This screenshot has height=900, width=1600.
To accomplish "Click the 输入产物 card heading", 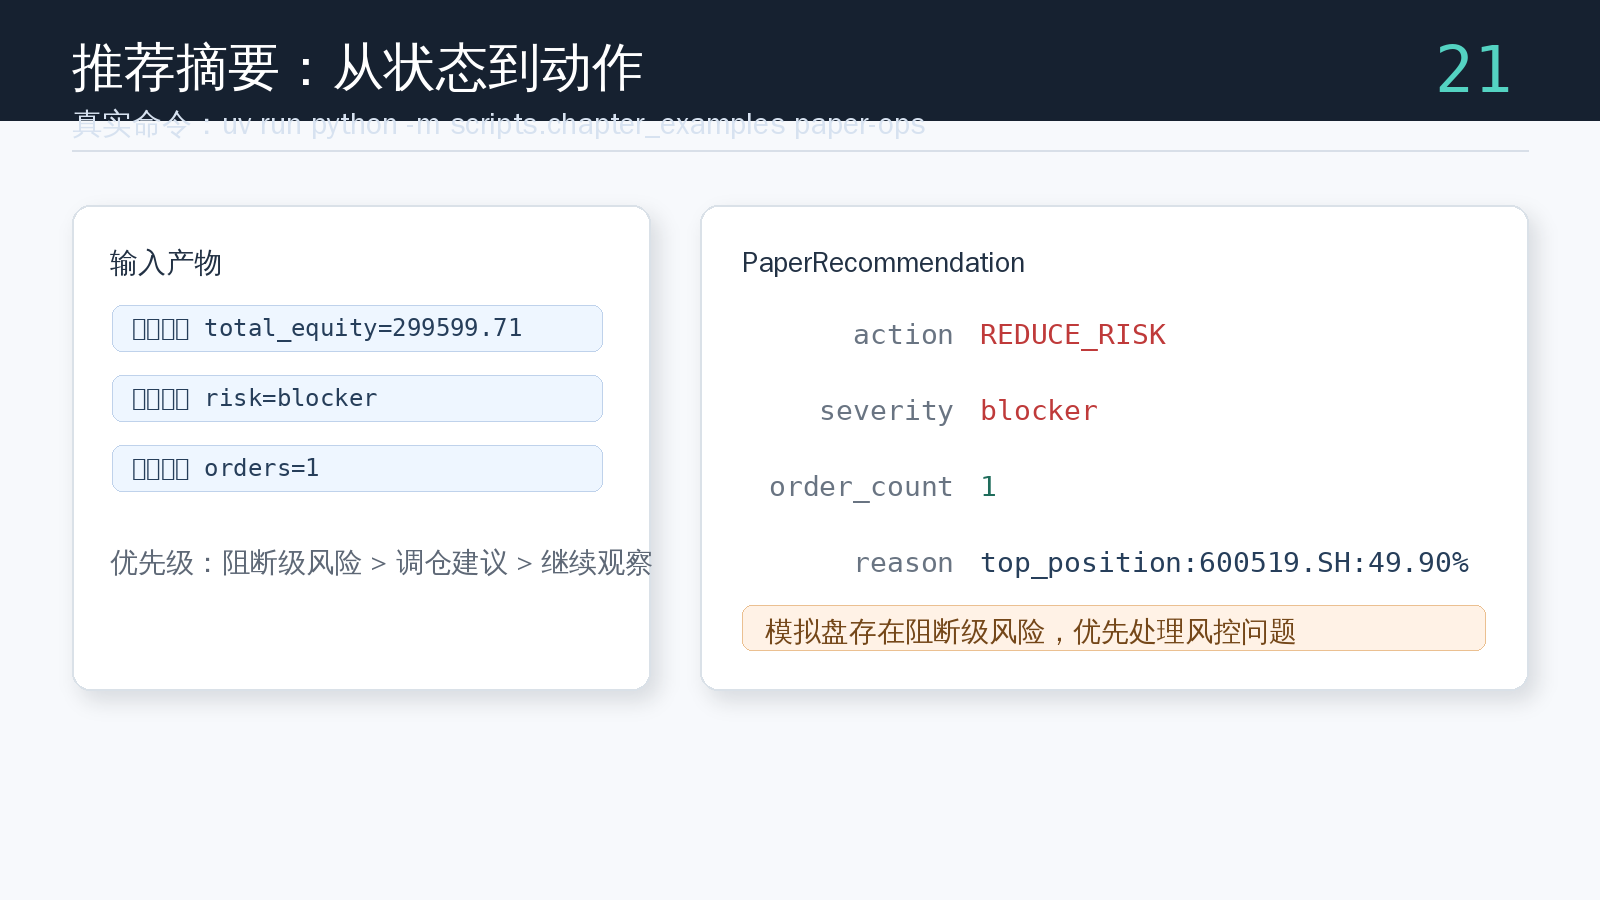I will point(166,263).
